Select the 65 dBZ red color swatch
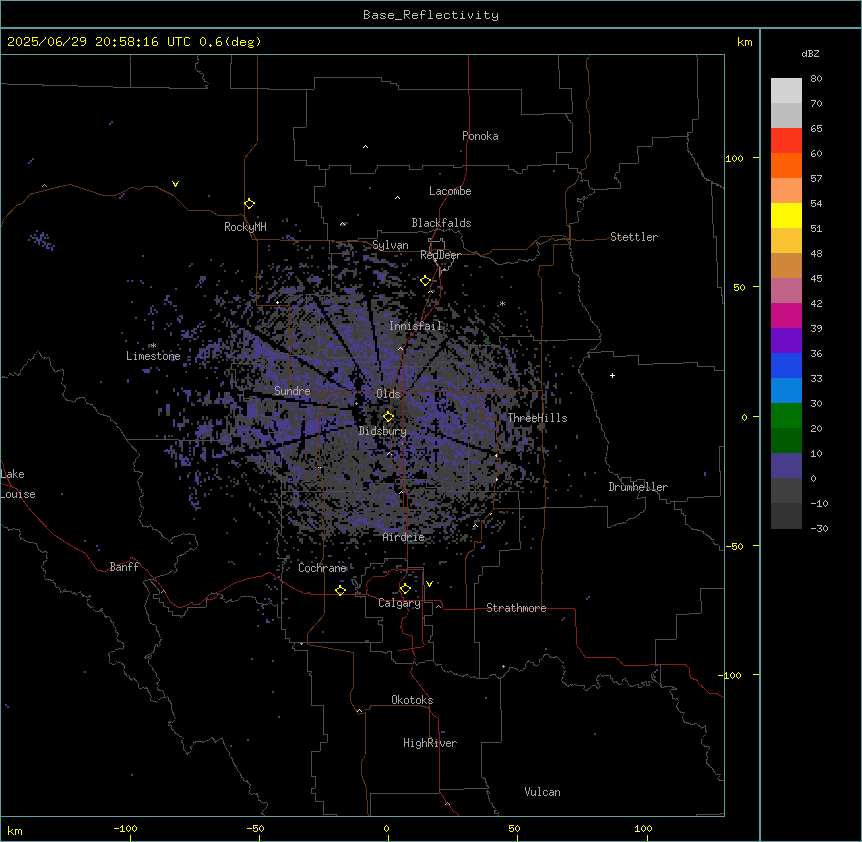 pos(786,140)
